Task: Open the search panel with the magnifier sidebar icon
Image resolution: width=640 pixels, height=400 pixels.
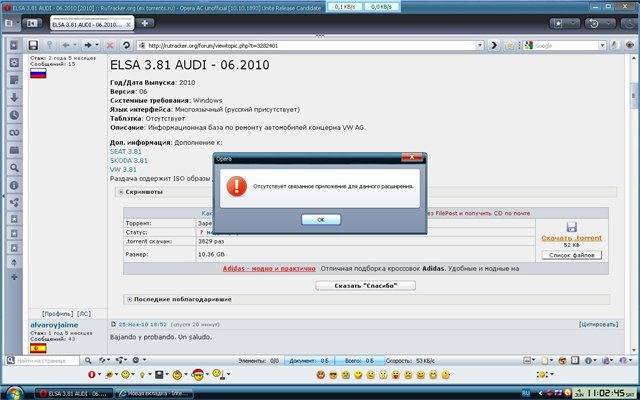Action: click(14, 168)
